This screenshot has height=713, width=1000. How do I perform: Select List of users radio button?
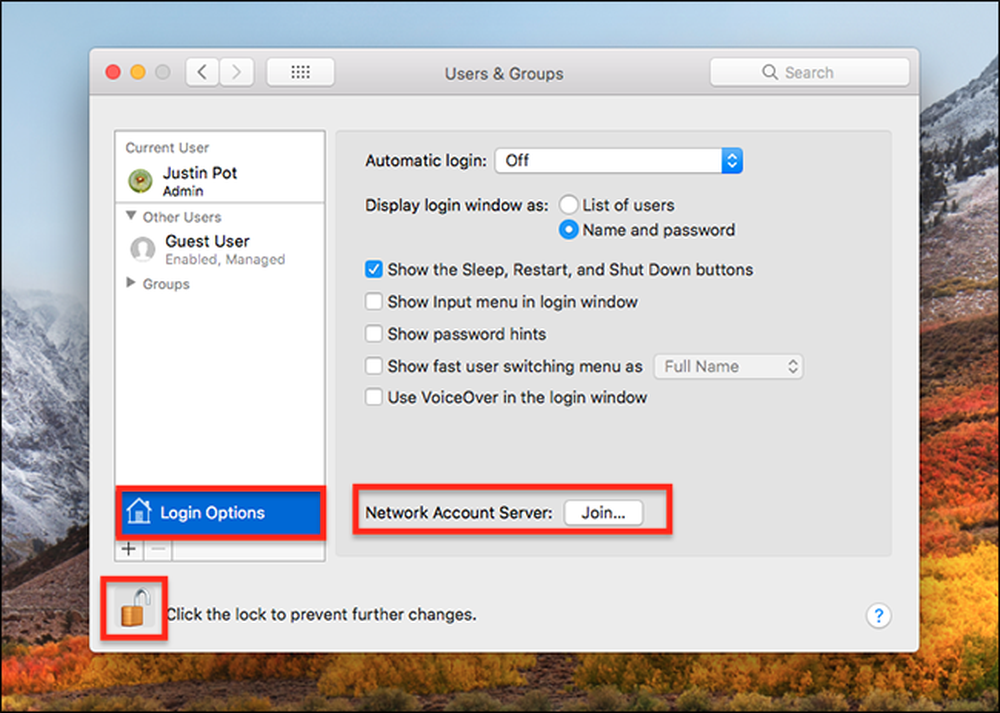point(568,205)
